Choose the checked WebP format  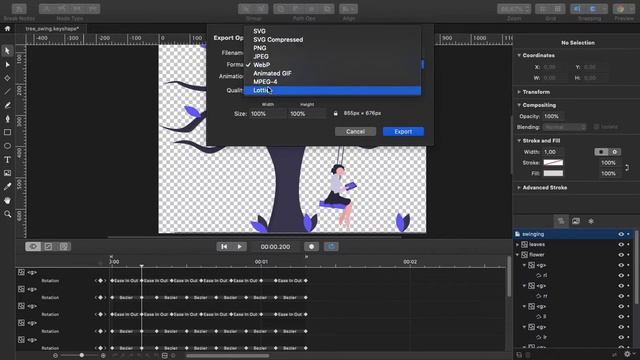(332, 65)
